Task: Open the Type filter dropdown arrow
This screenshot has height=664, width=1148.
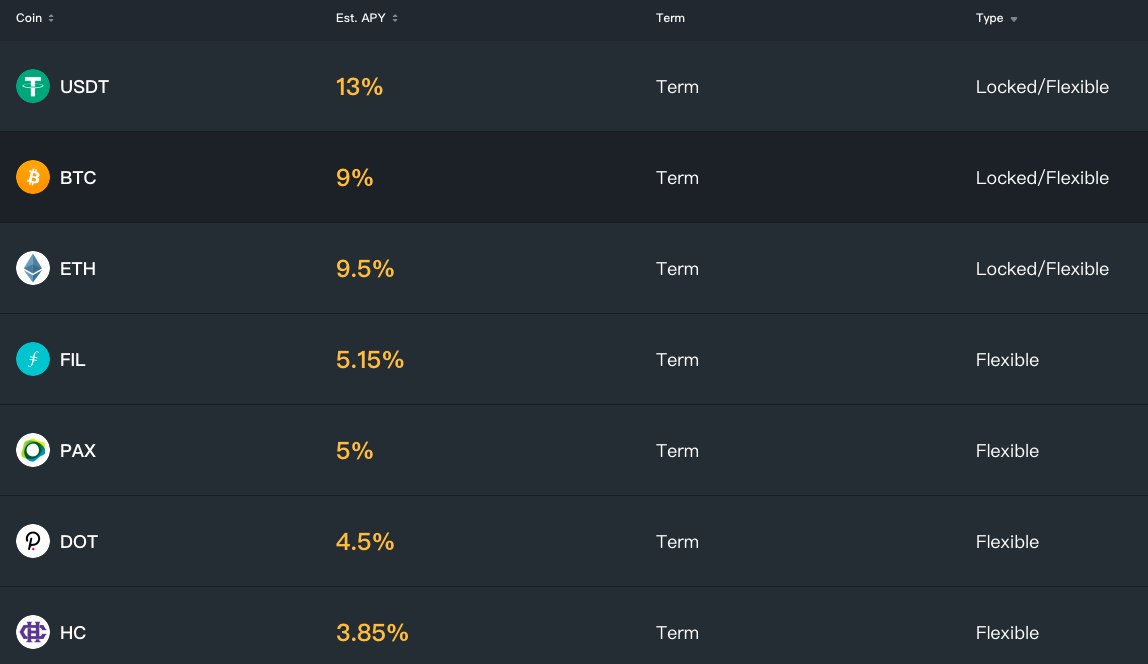Action: (x=1014, y=19)
